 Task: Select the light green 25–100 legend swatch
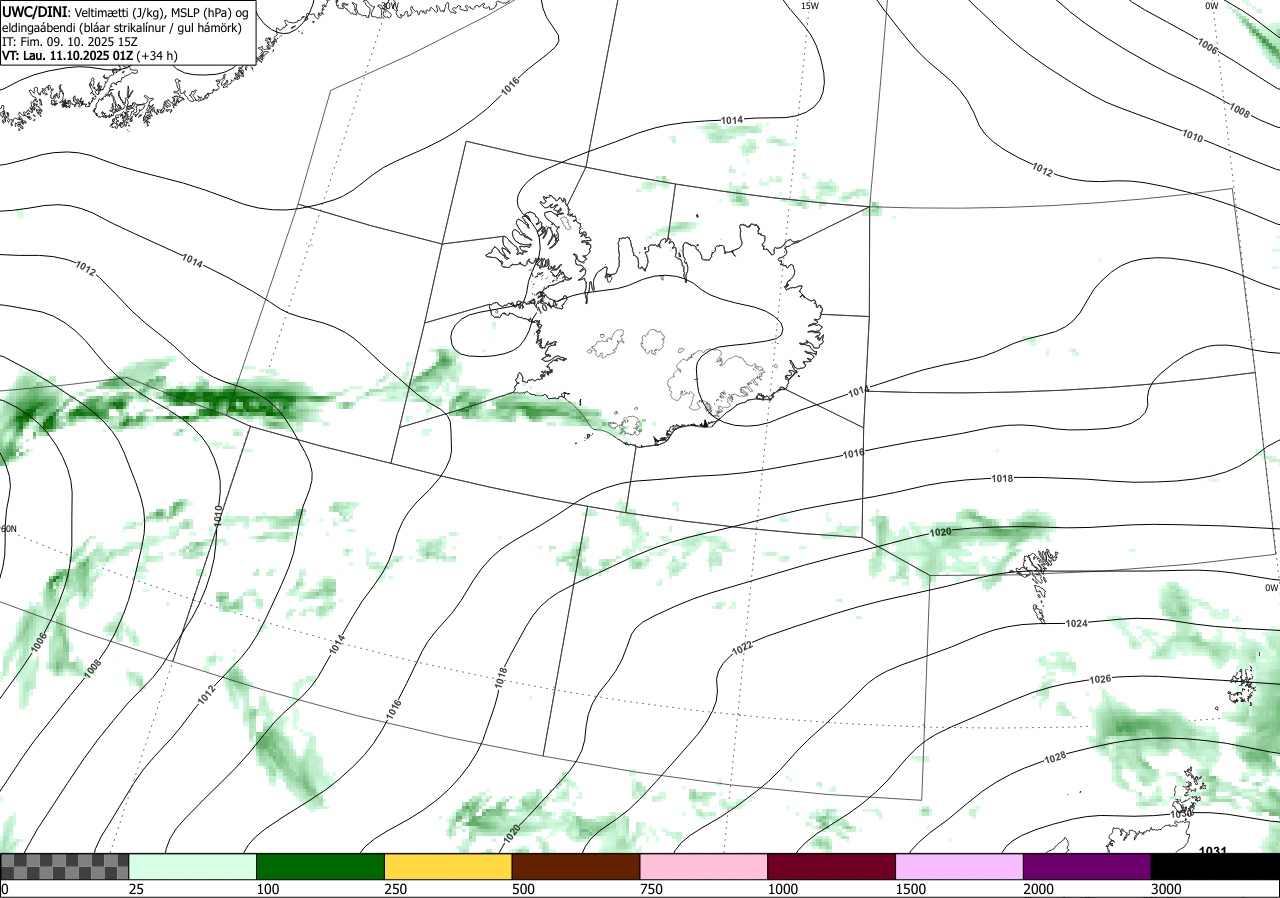tap(193, 866)
